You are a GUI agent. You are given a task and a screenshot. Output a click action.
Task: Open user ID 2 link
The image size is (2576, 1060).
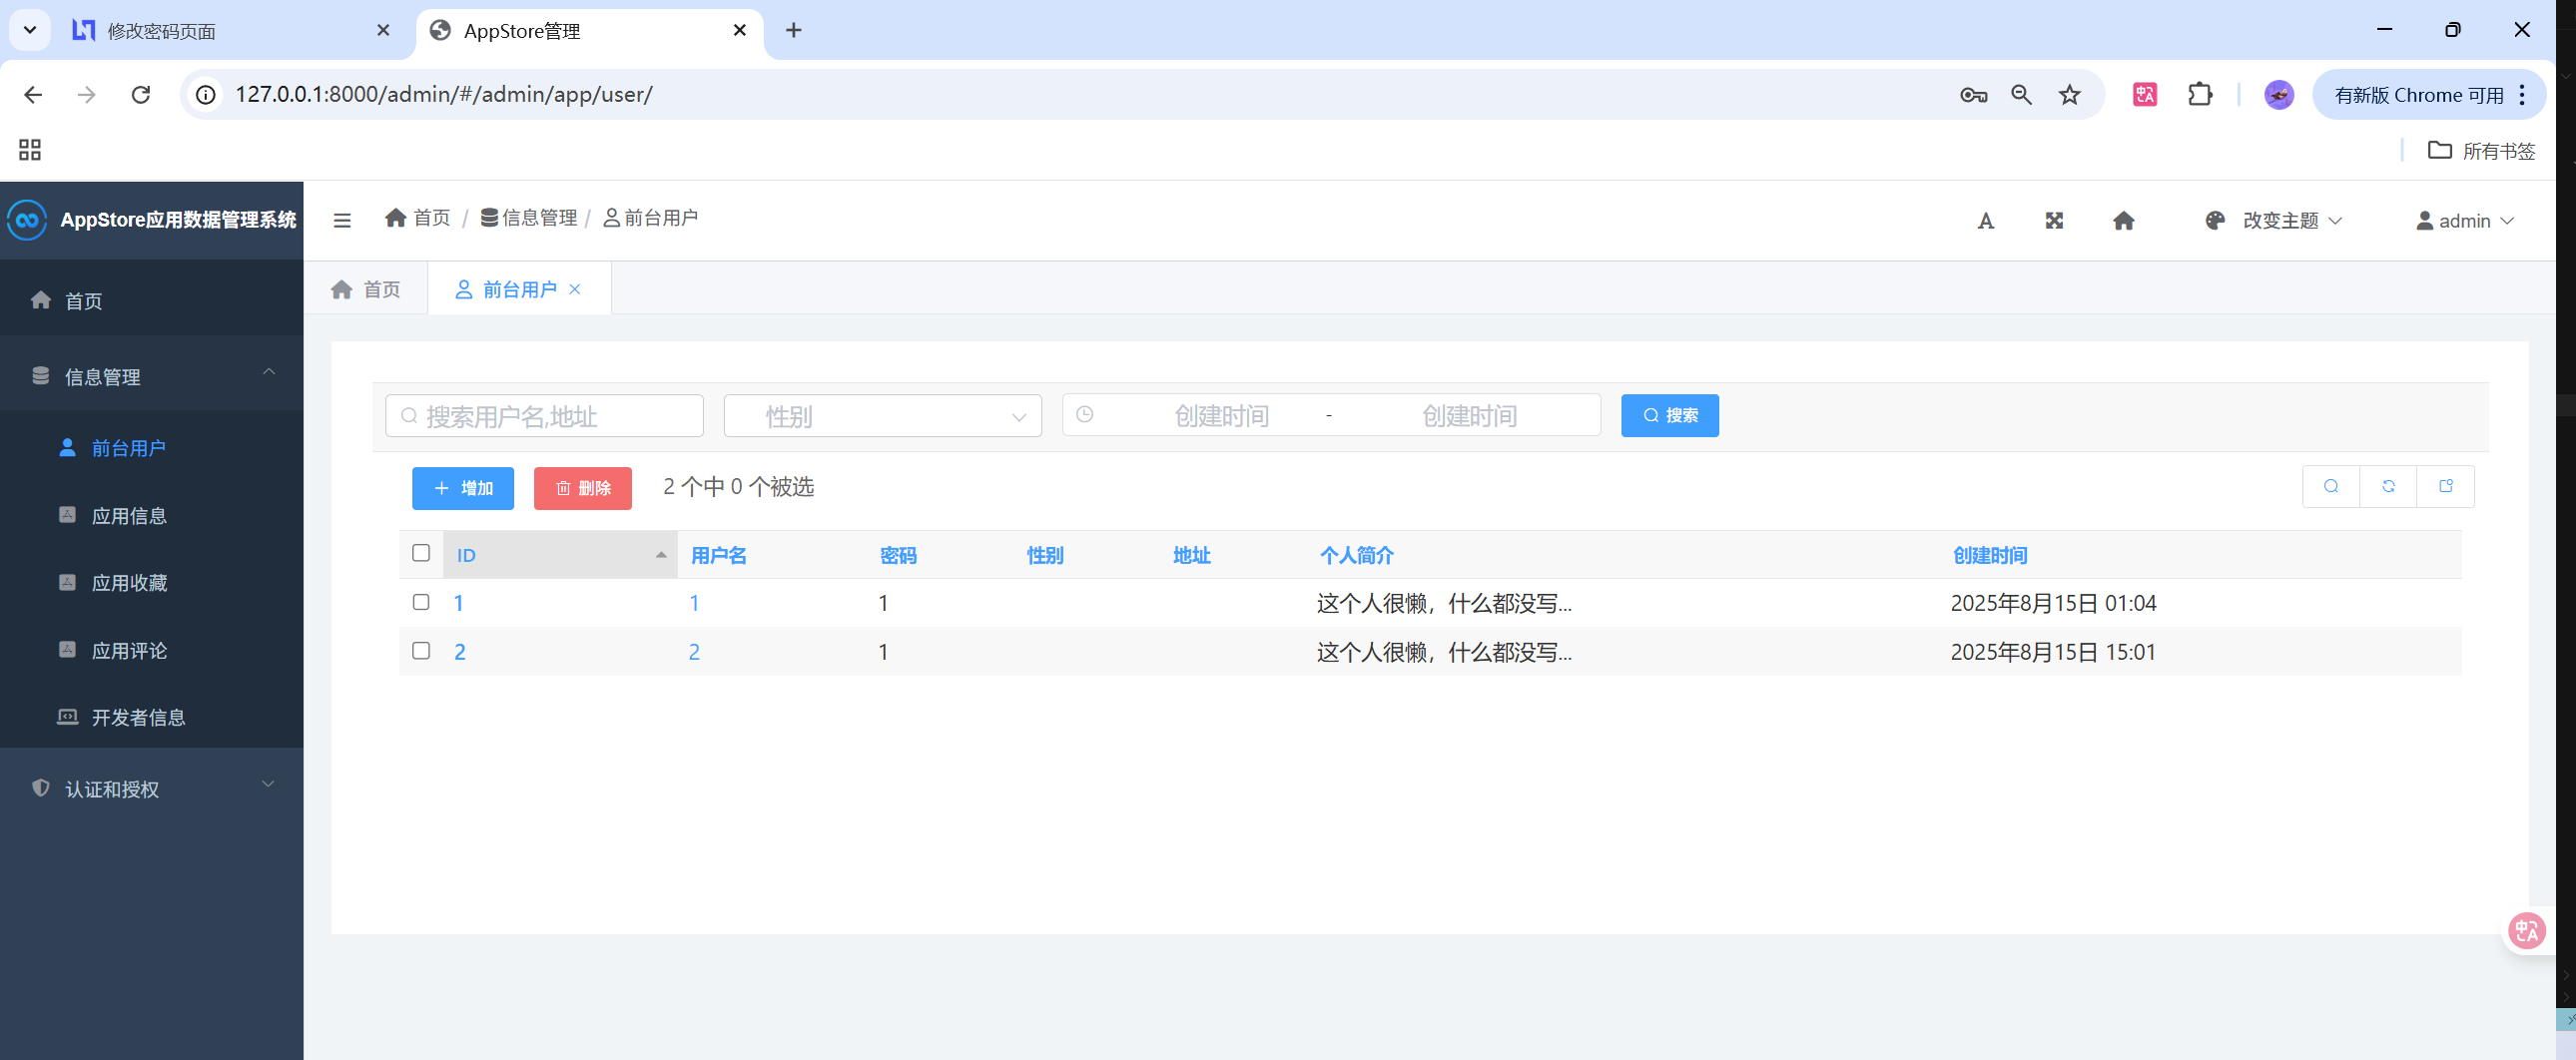click(460, 652)
